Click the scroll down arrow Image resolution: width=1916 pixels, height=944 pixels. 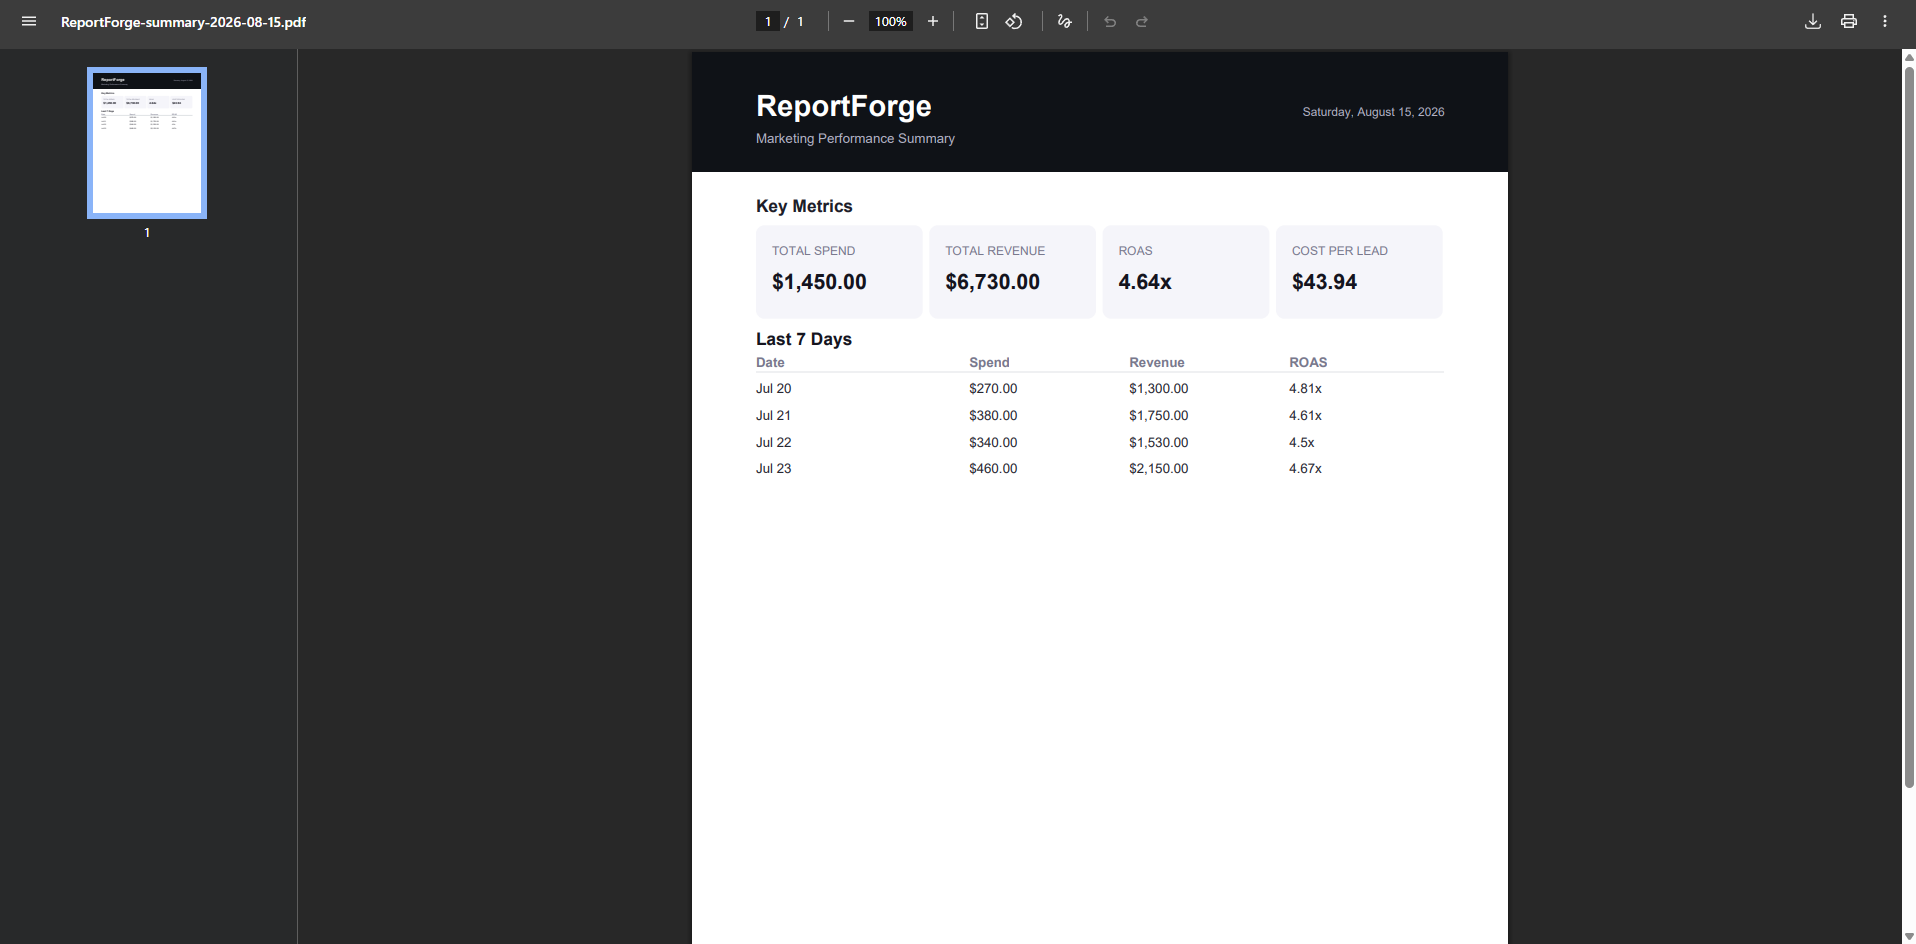point(1909,937)
